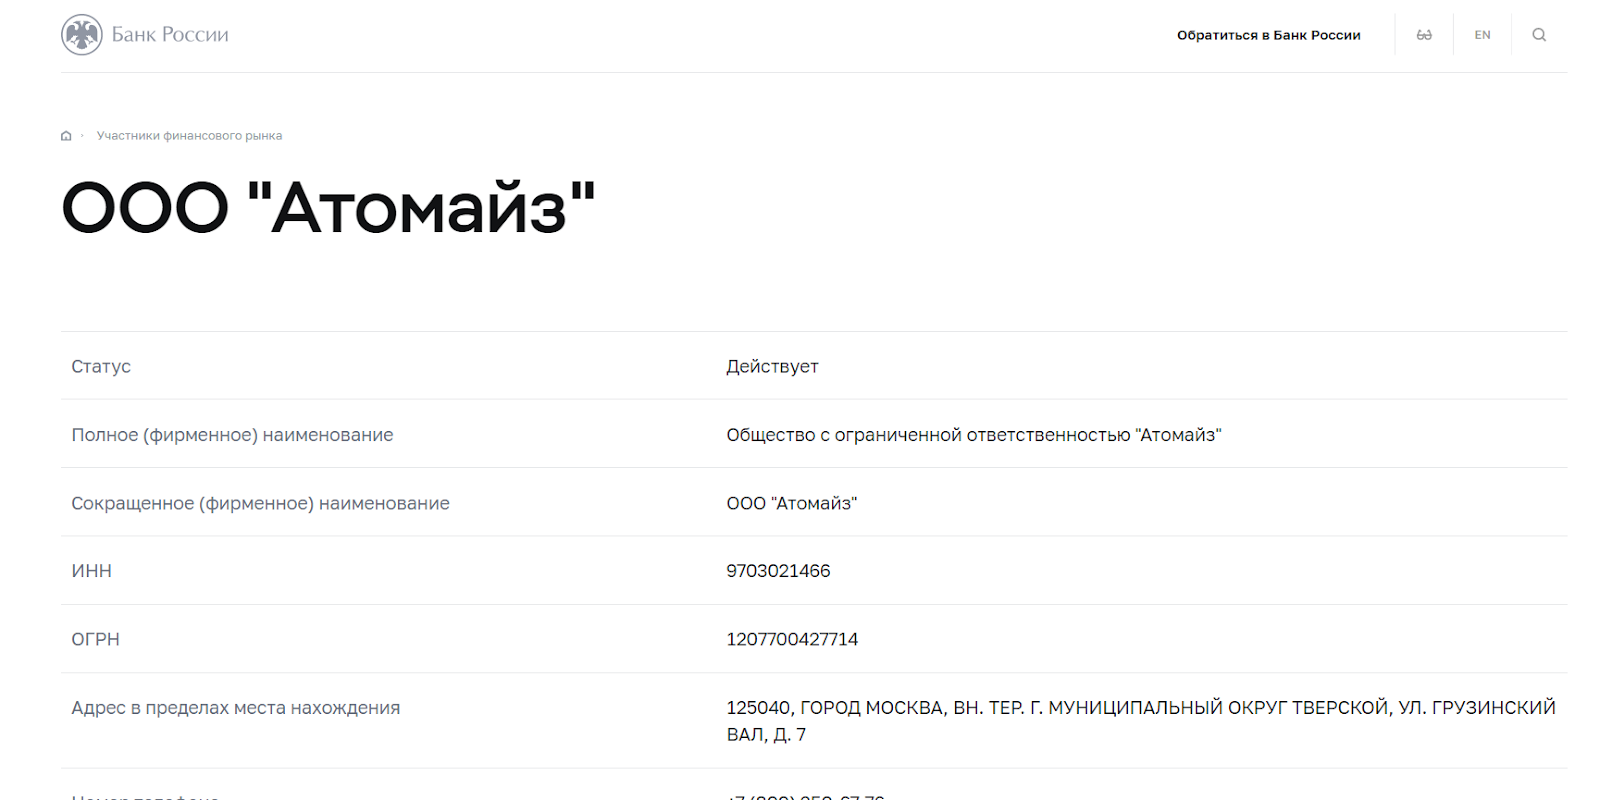This screenshot has width=1600, height=800.
Task: Toggle the glasses accessibility version icon
Action: tap(1424, 35)
